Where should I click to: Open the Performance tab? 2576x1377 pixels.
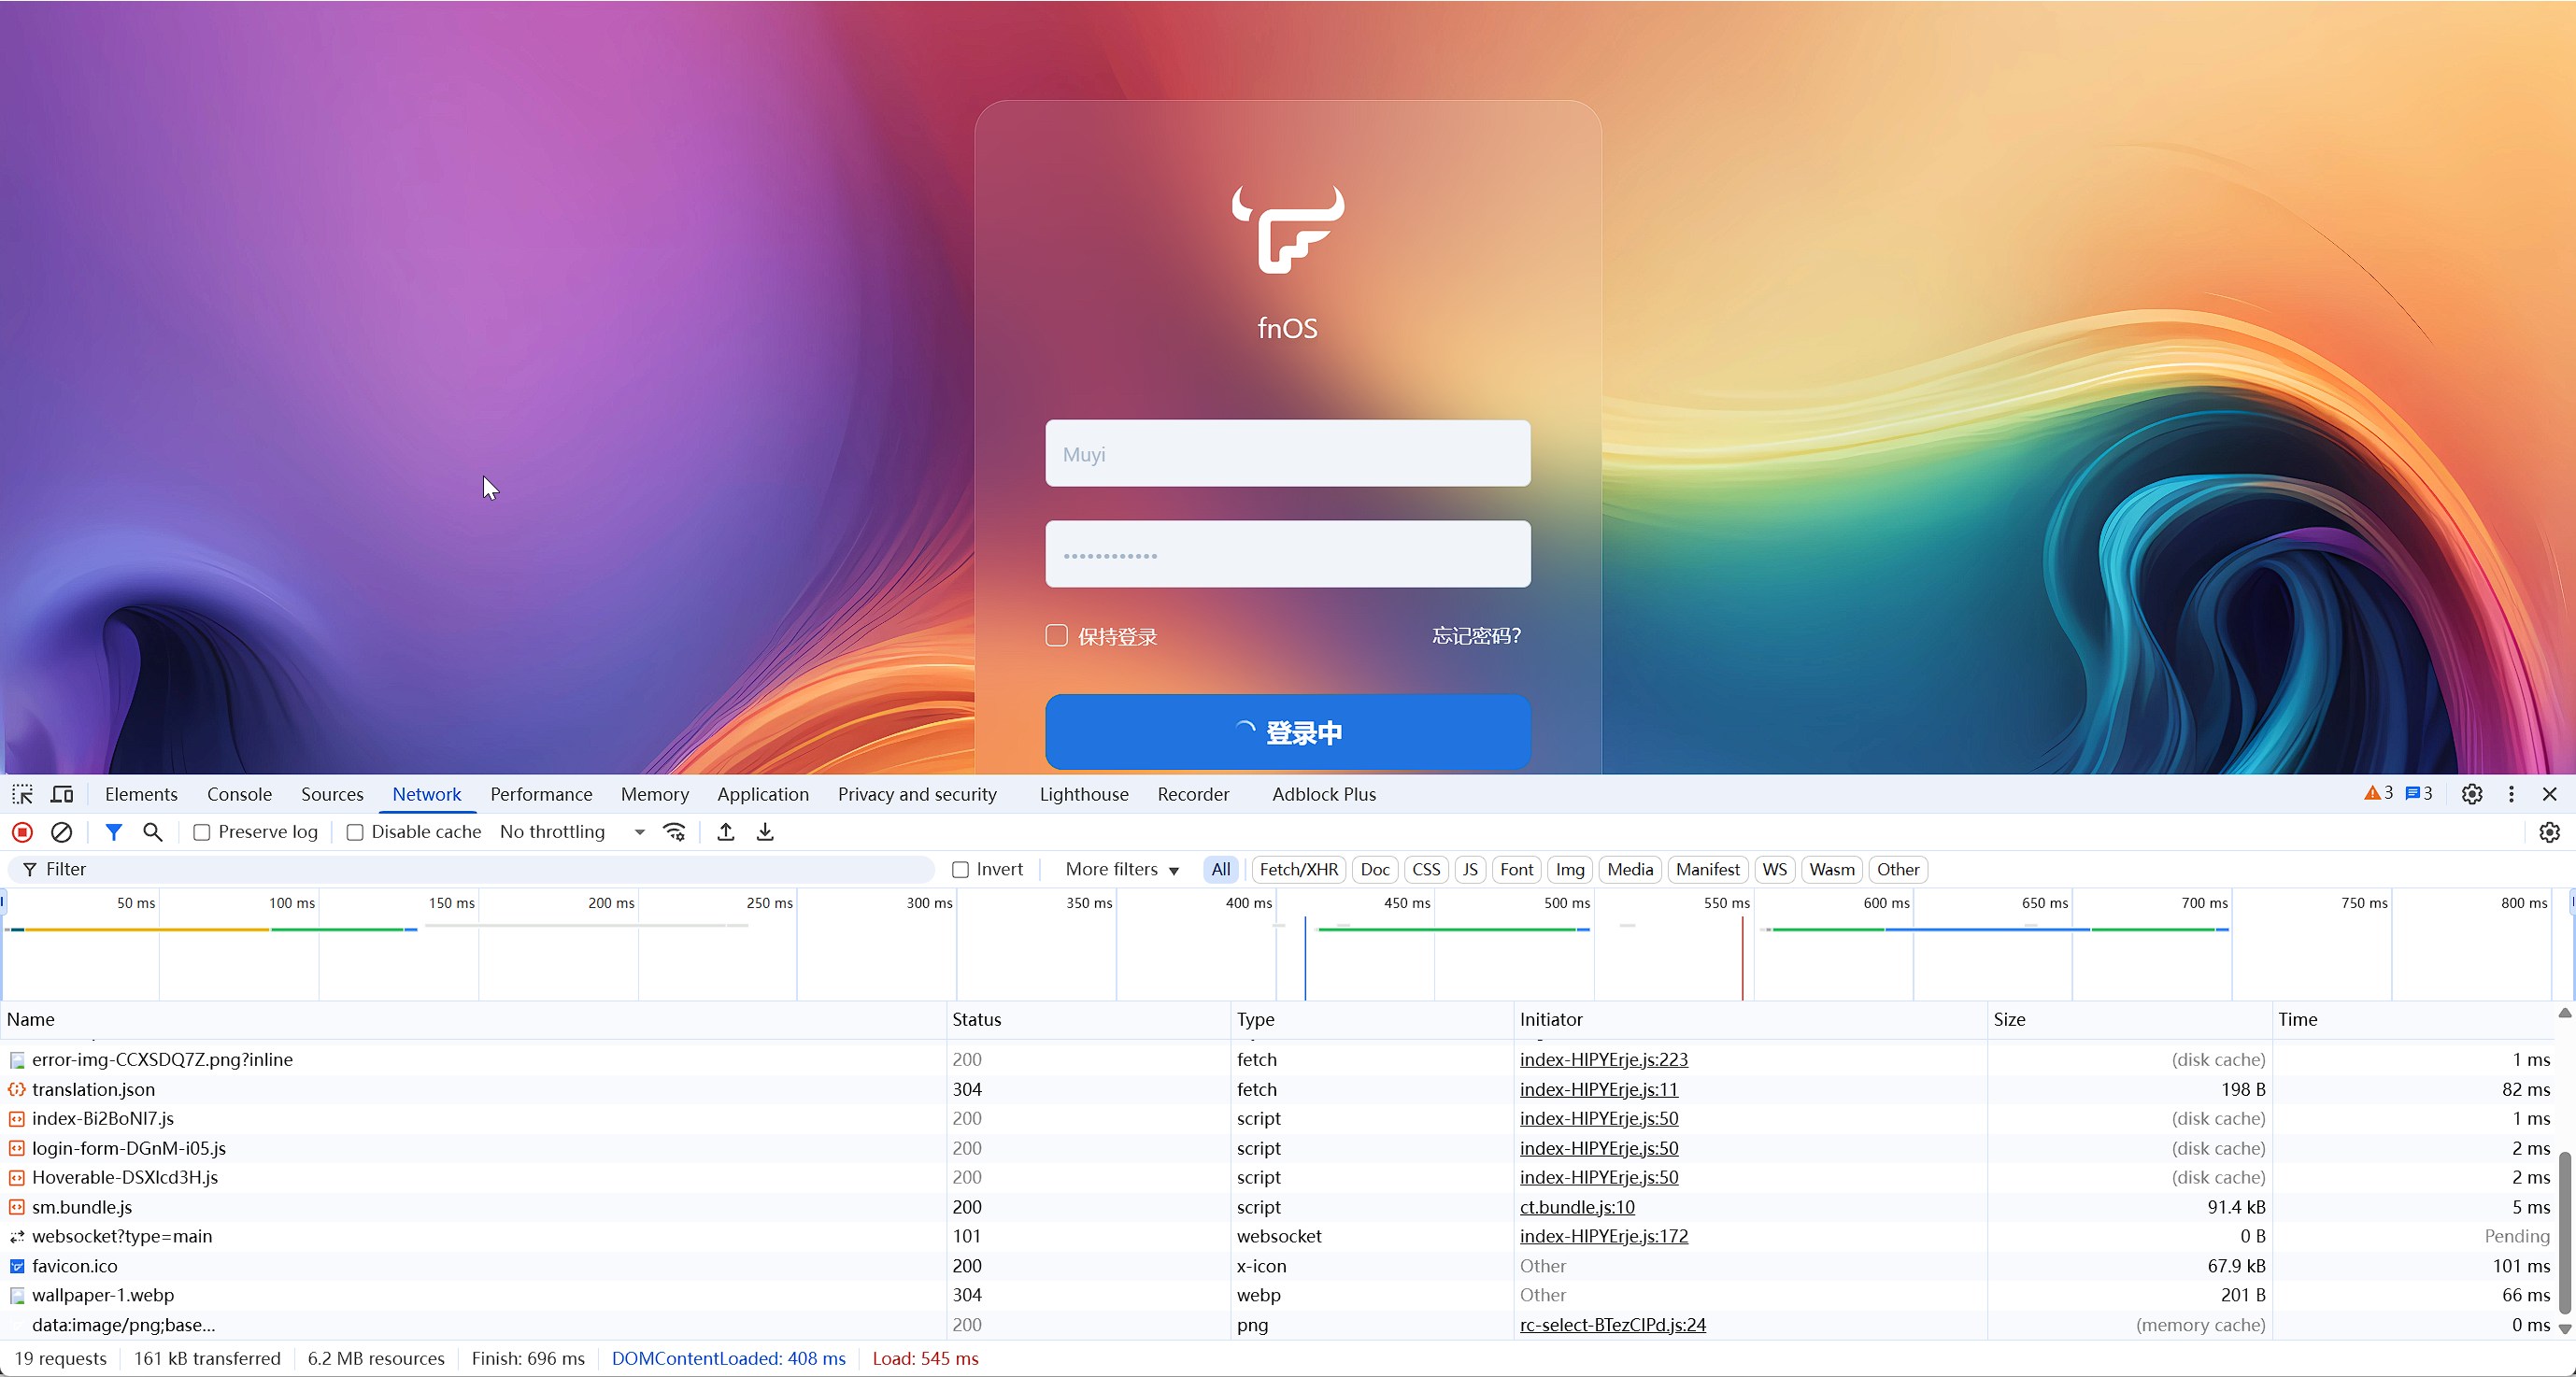tap(541, 794)
